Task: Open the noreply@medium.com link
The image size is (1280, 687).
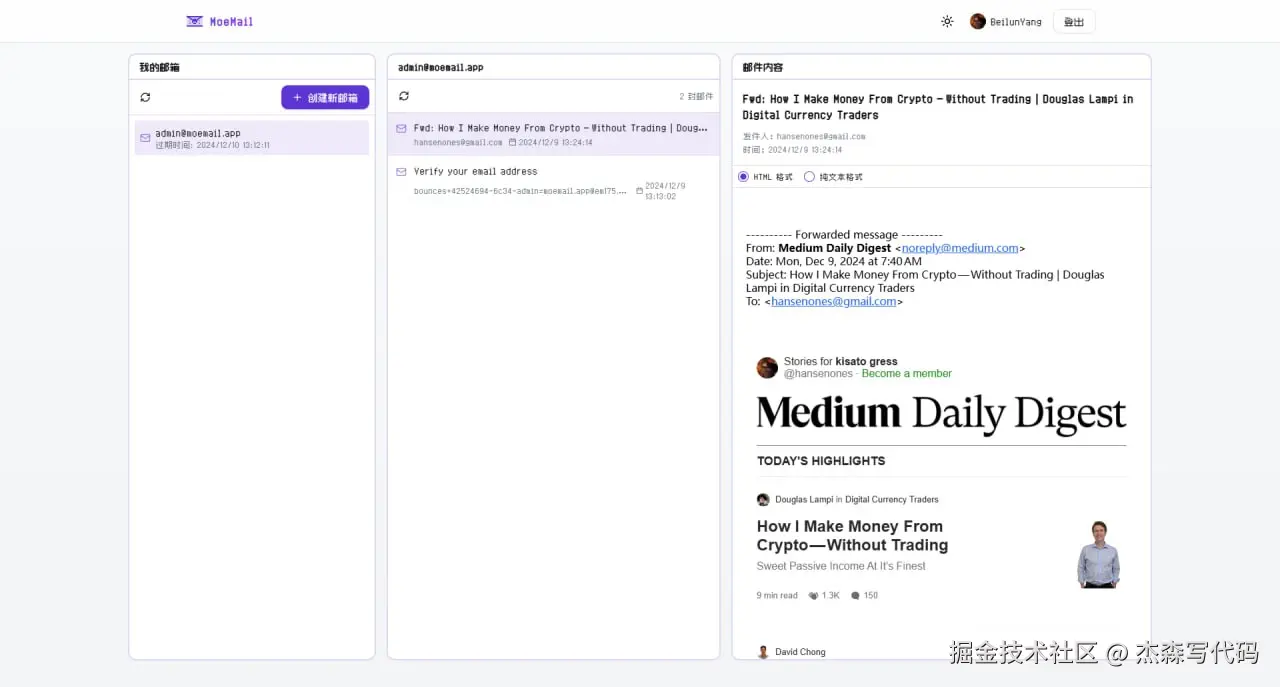Action: (960, 248)
